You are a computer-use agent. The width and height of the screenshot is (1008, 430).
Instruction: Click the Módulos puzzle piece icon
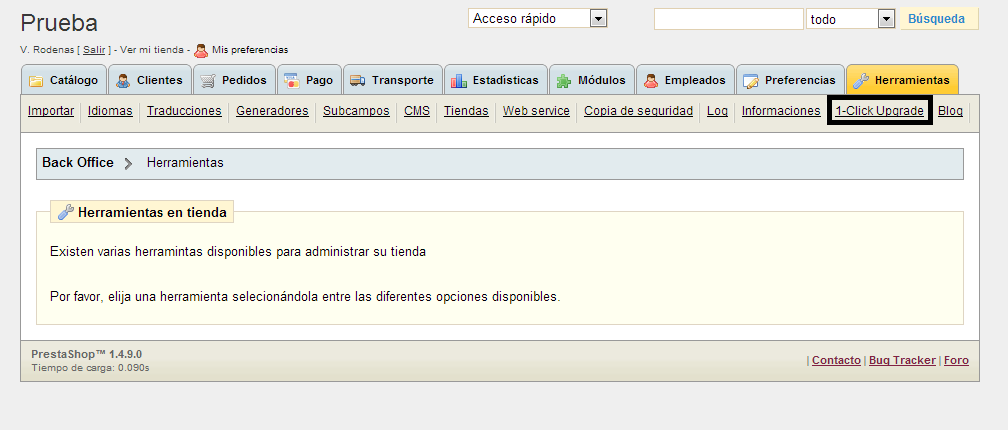point(565,81)
